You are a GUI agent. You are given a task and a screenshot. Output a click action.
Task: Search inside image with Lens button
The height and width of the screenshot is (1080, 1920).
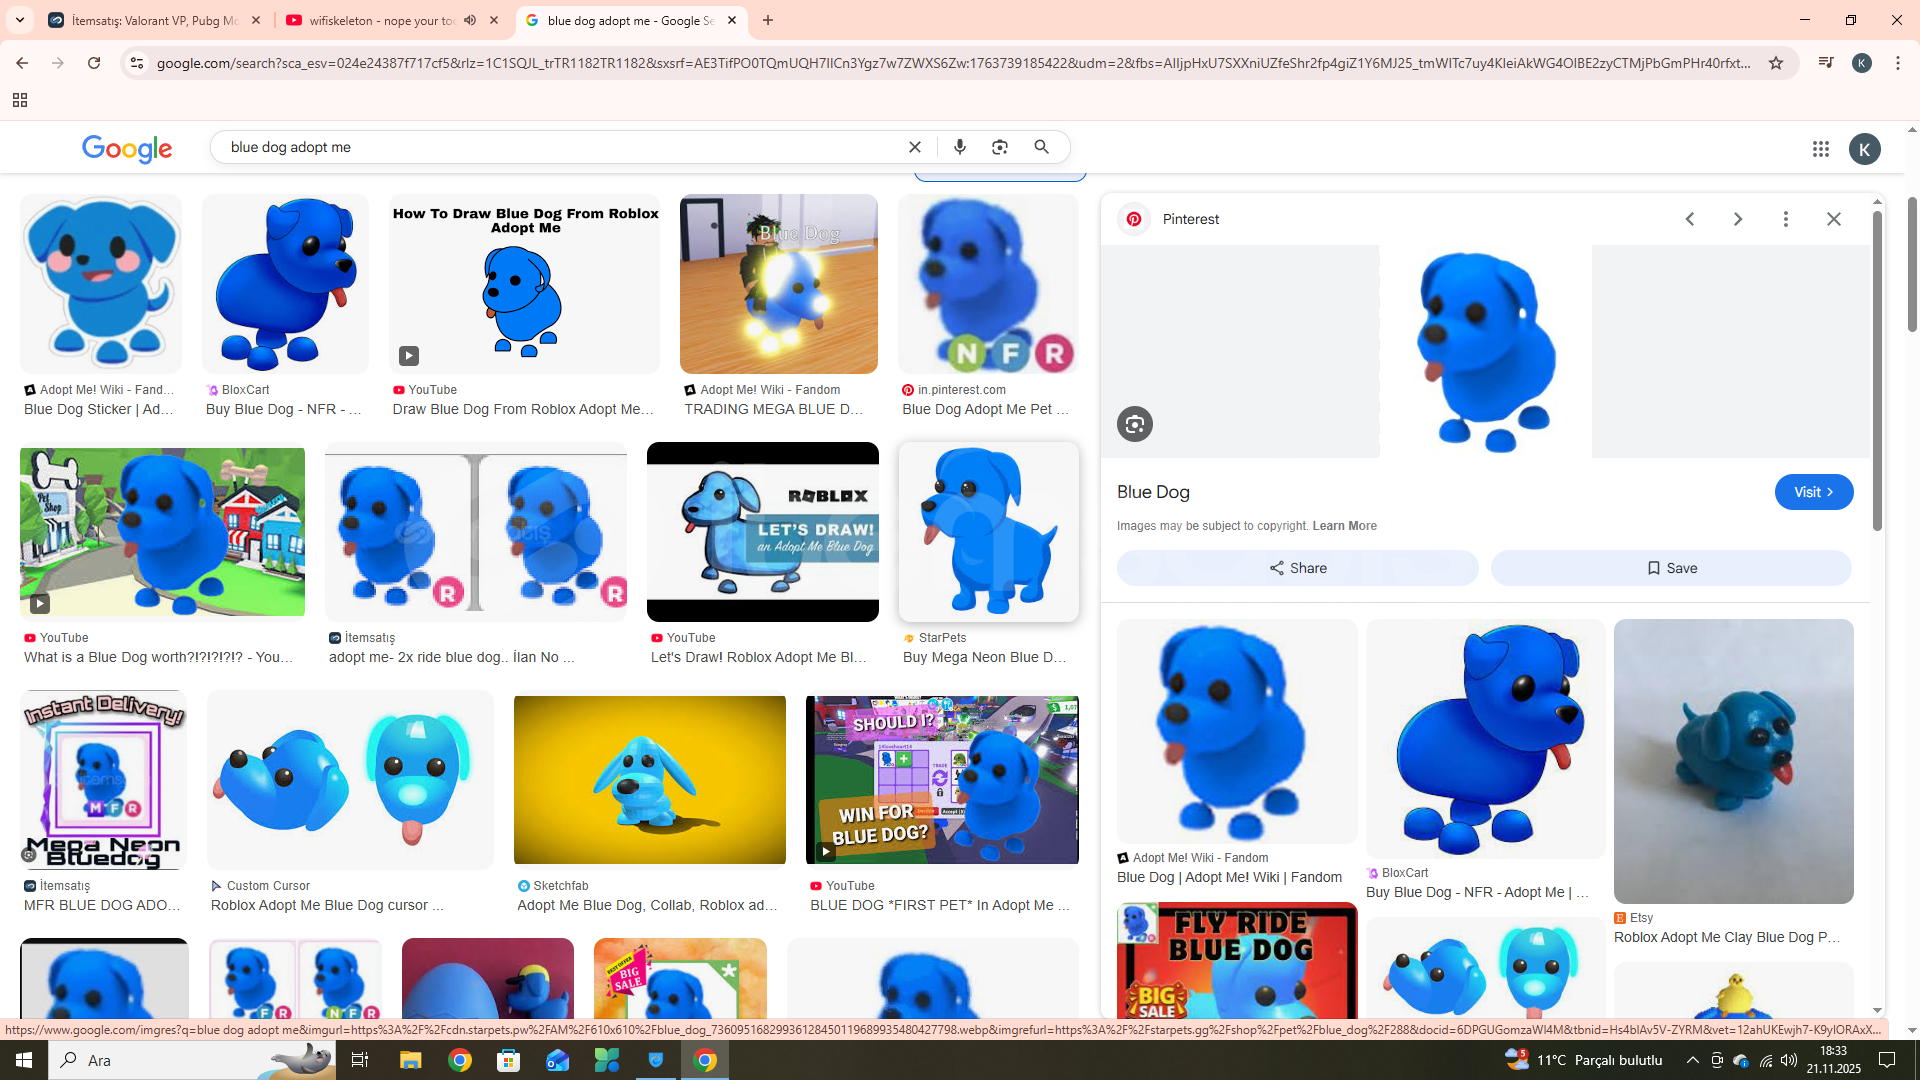point(1134,424)
